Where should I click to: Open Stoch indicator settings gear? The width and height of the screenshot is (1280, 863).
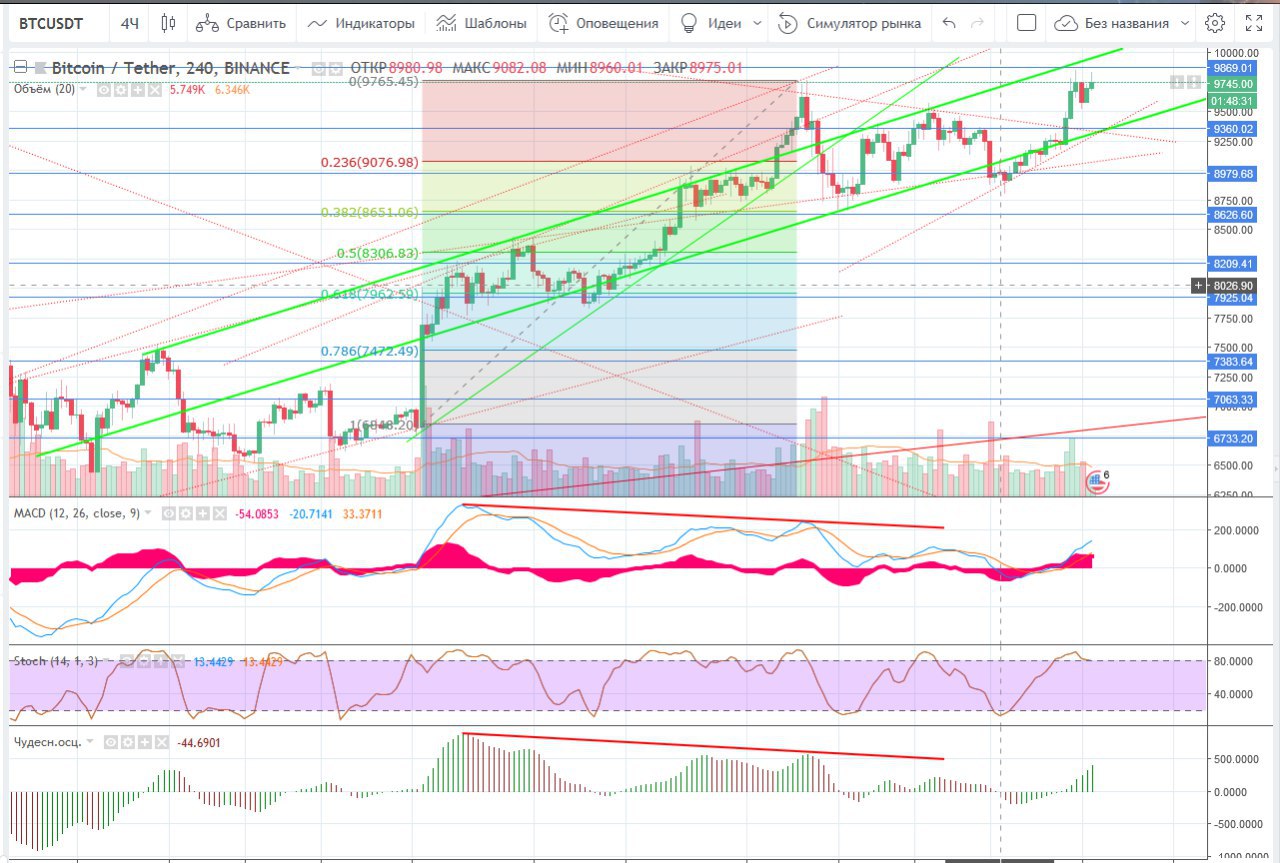click(x=146, y=661)
